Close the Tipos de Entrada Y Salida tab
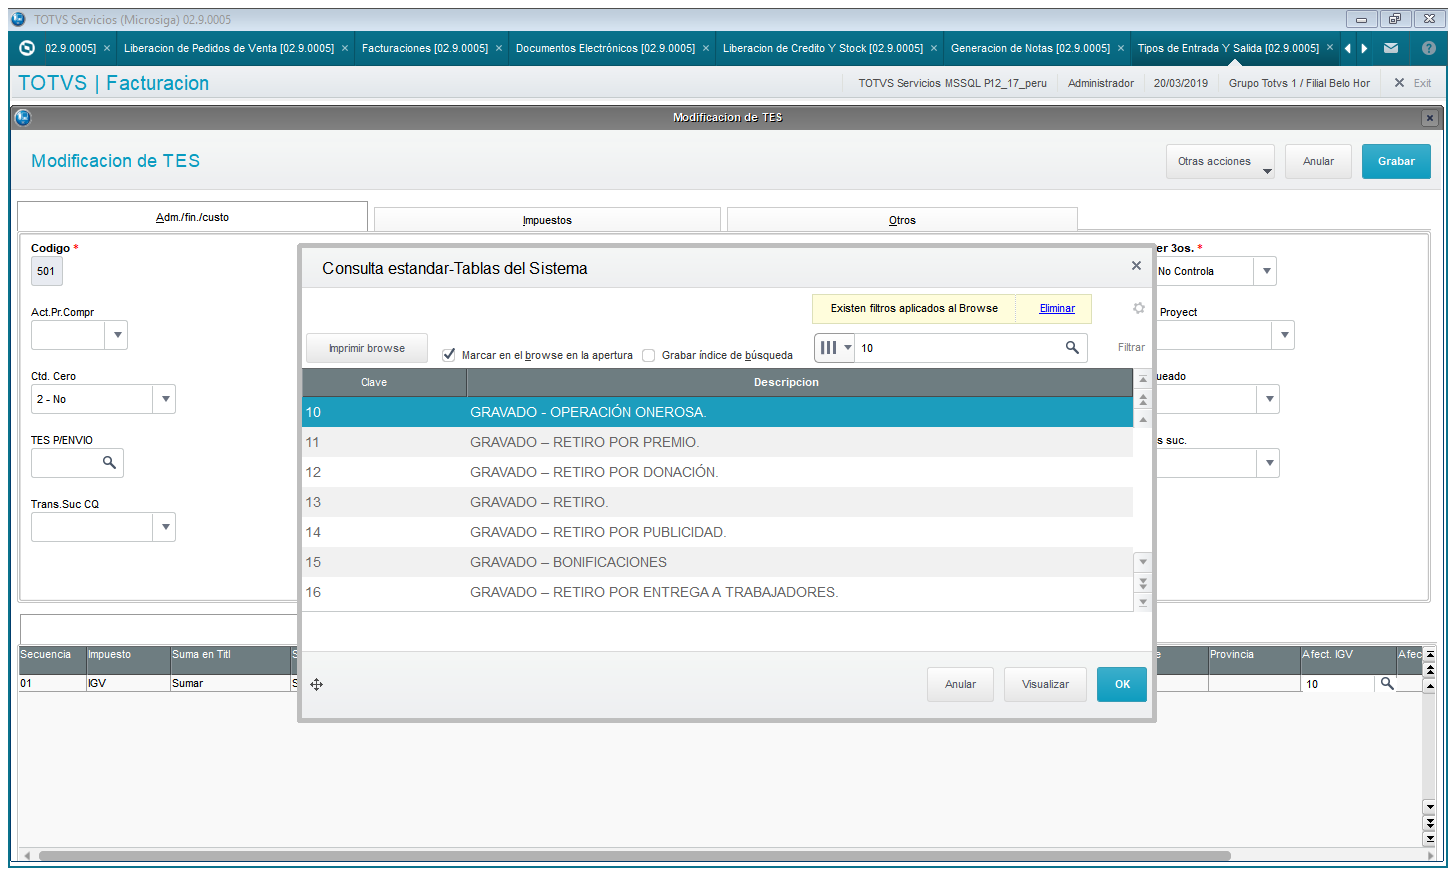 pos(1330,48)
